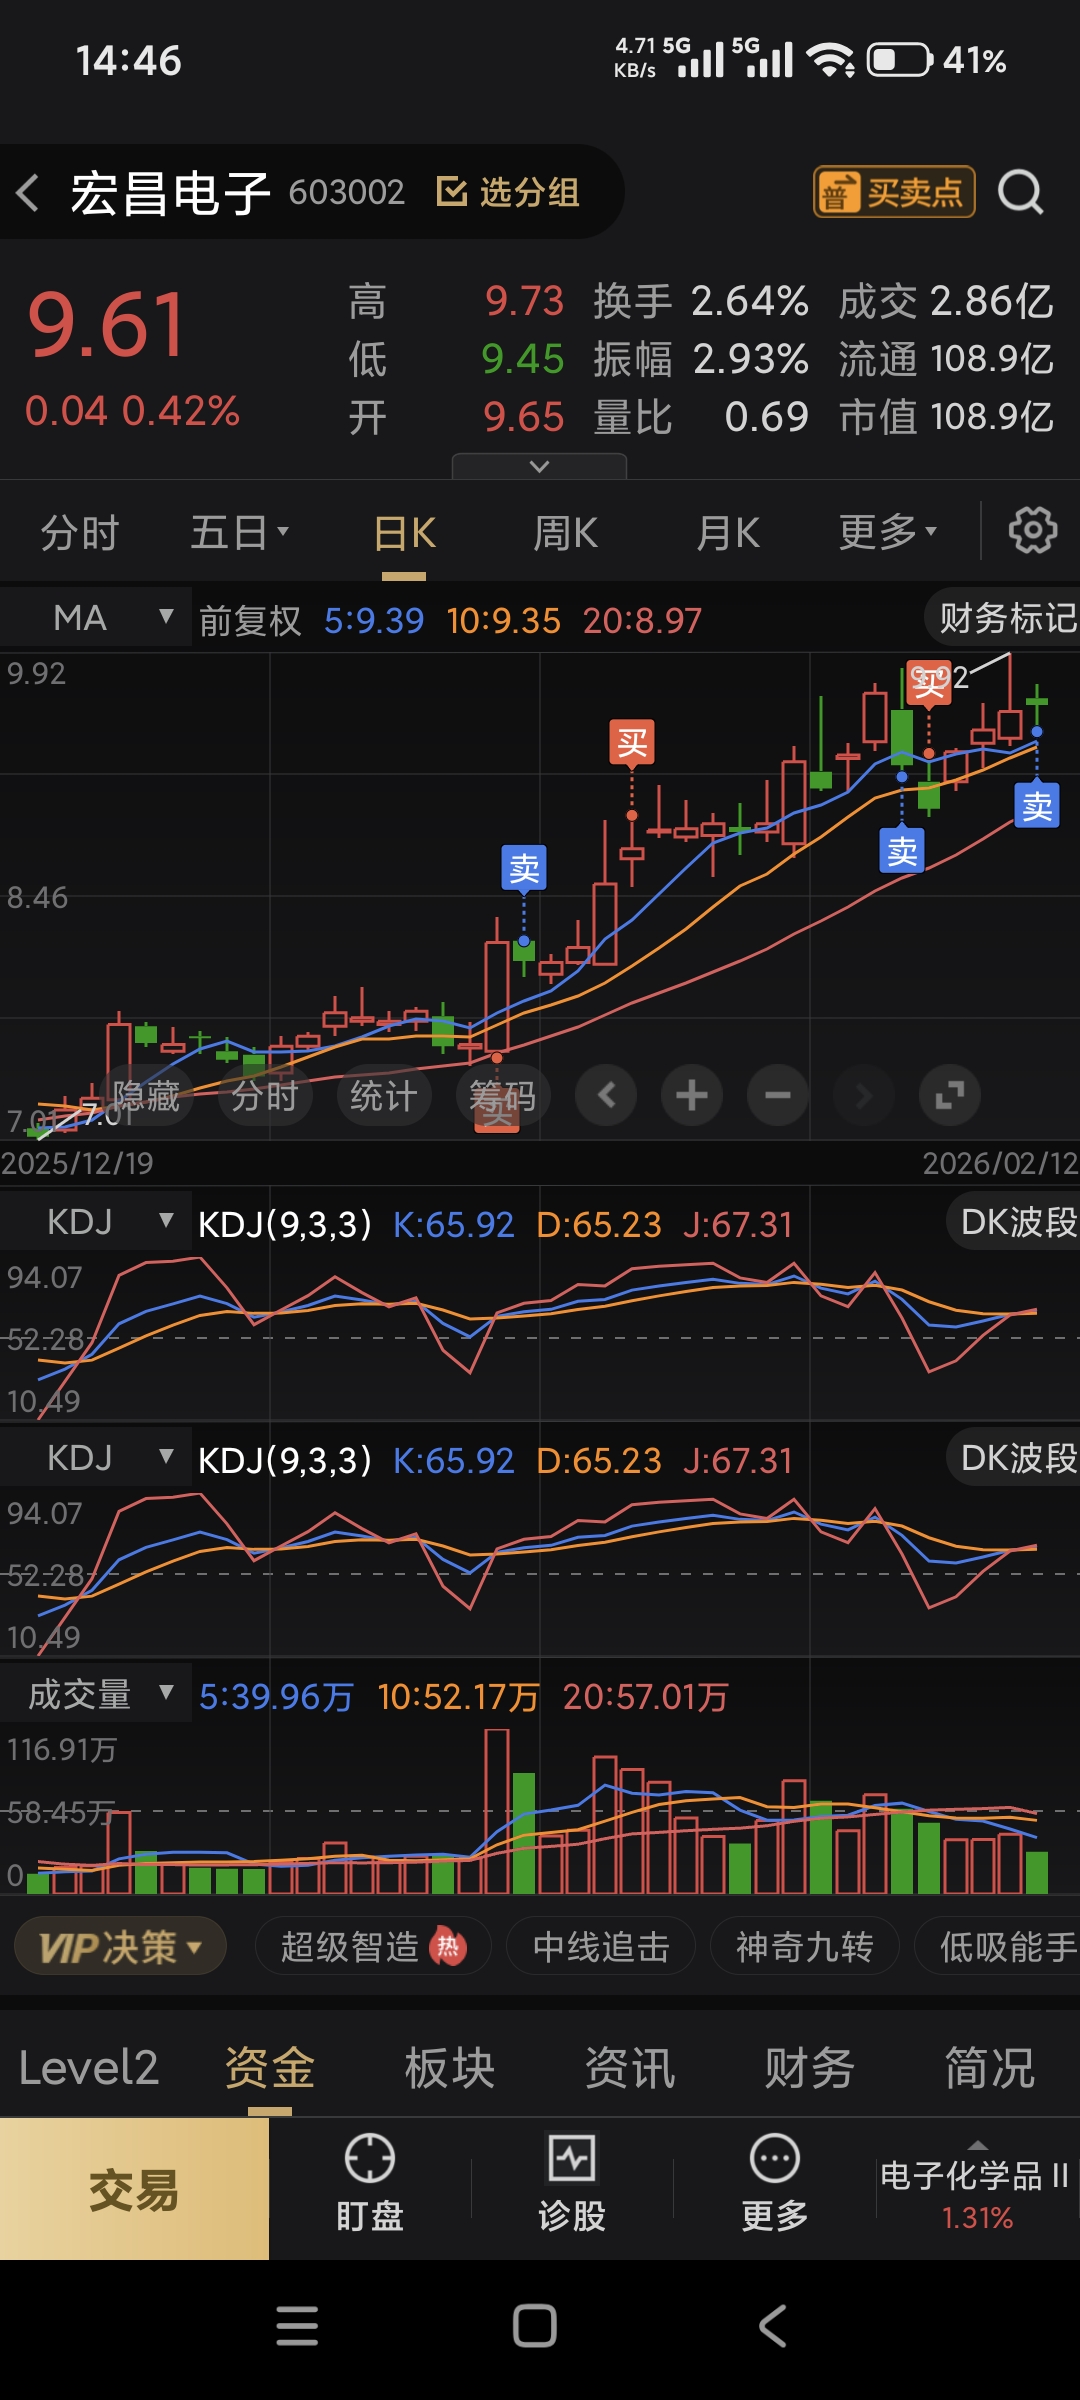Open 盯盘 watch icon in bottom bar
Image resolution: width=1080 pixels, height=2400 pixels.
click(x=370, y=2186)
